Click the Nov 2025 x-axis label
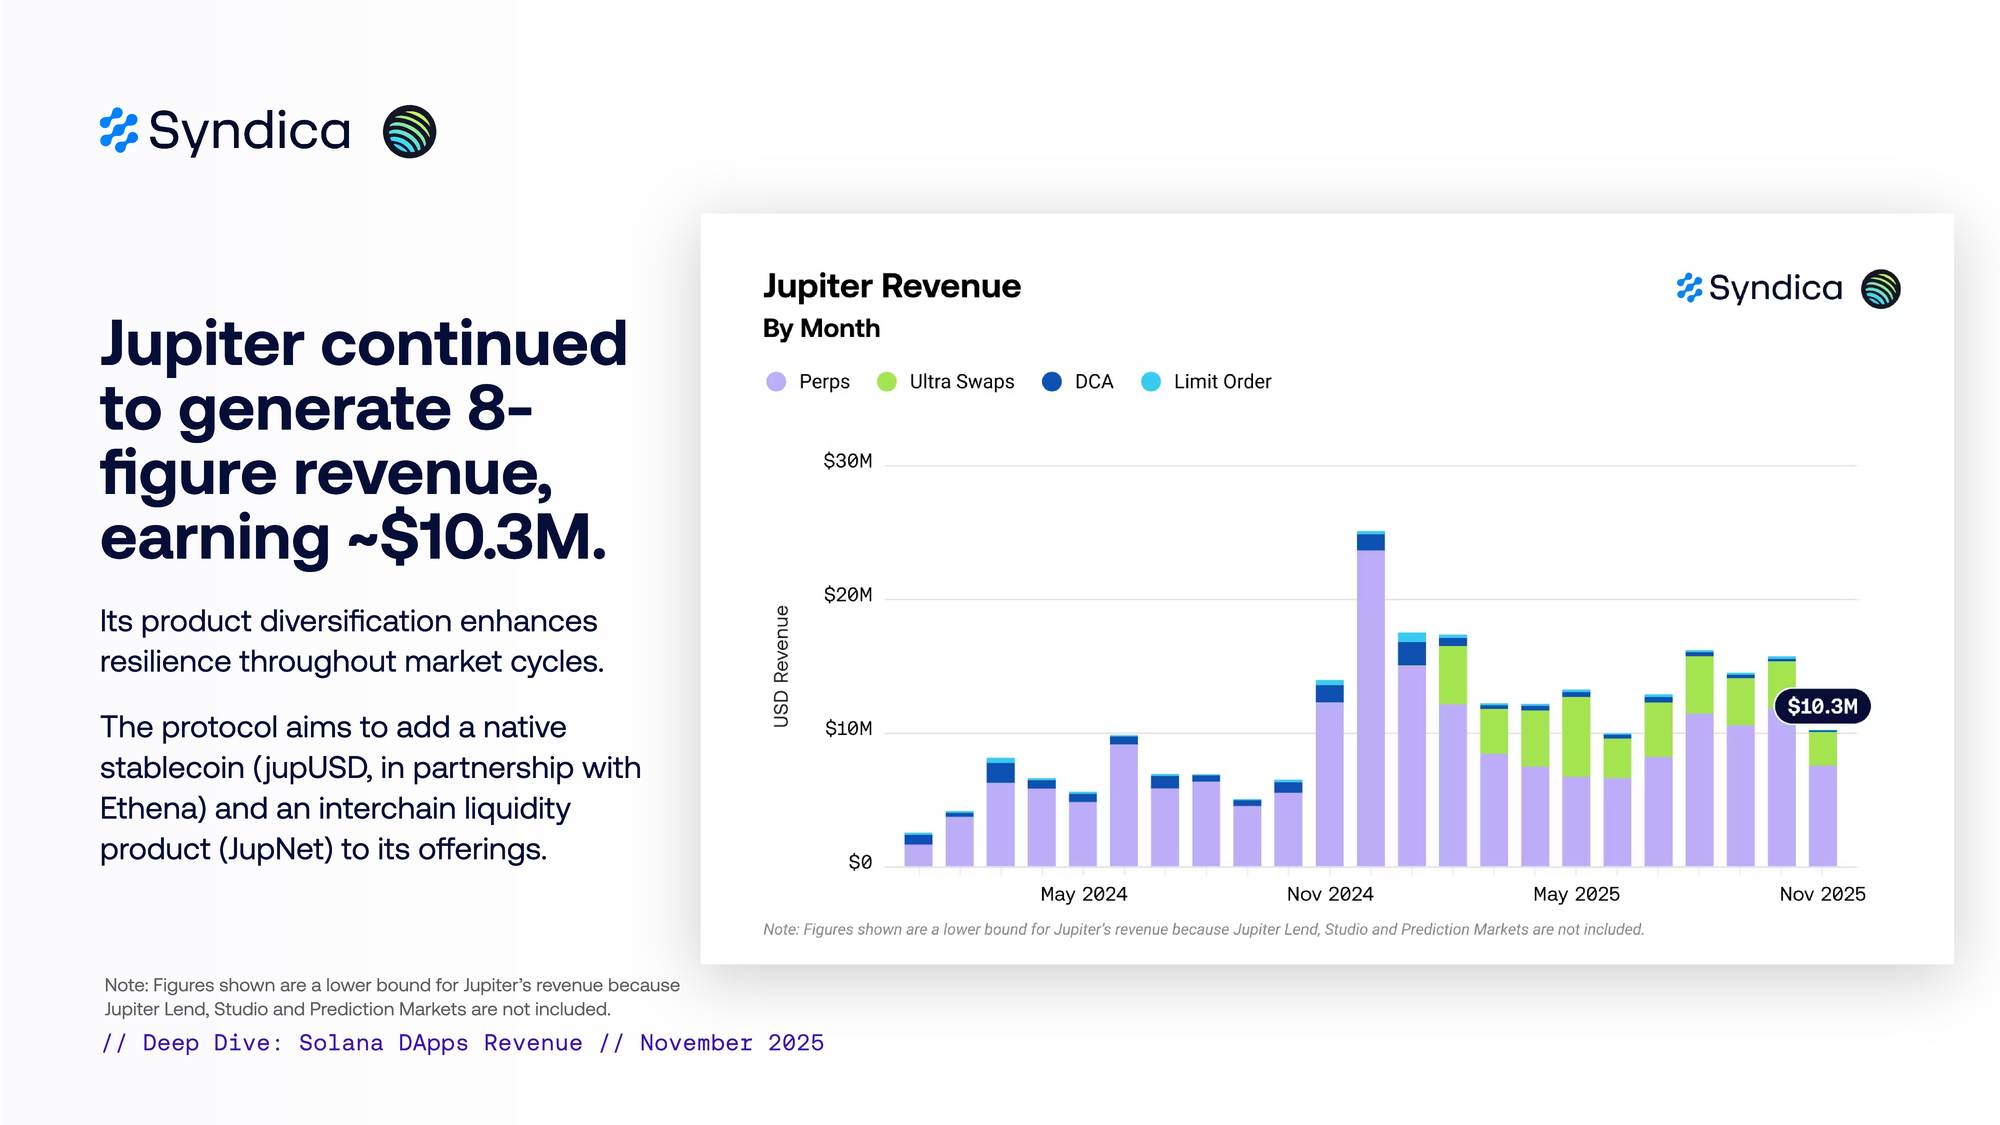 coord(1822,894)
